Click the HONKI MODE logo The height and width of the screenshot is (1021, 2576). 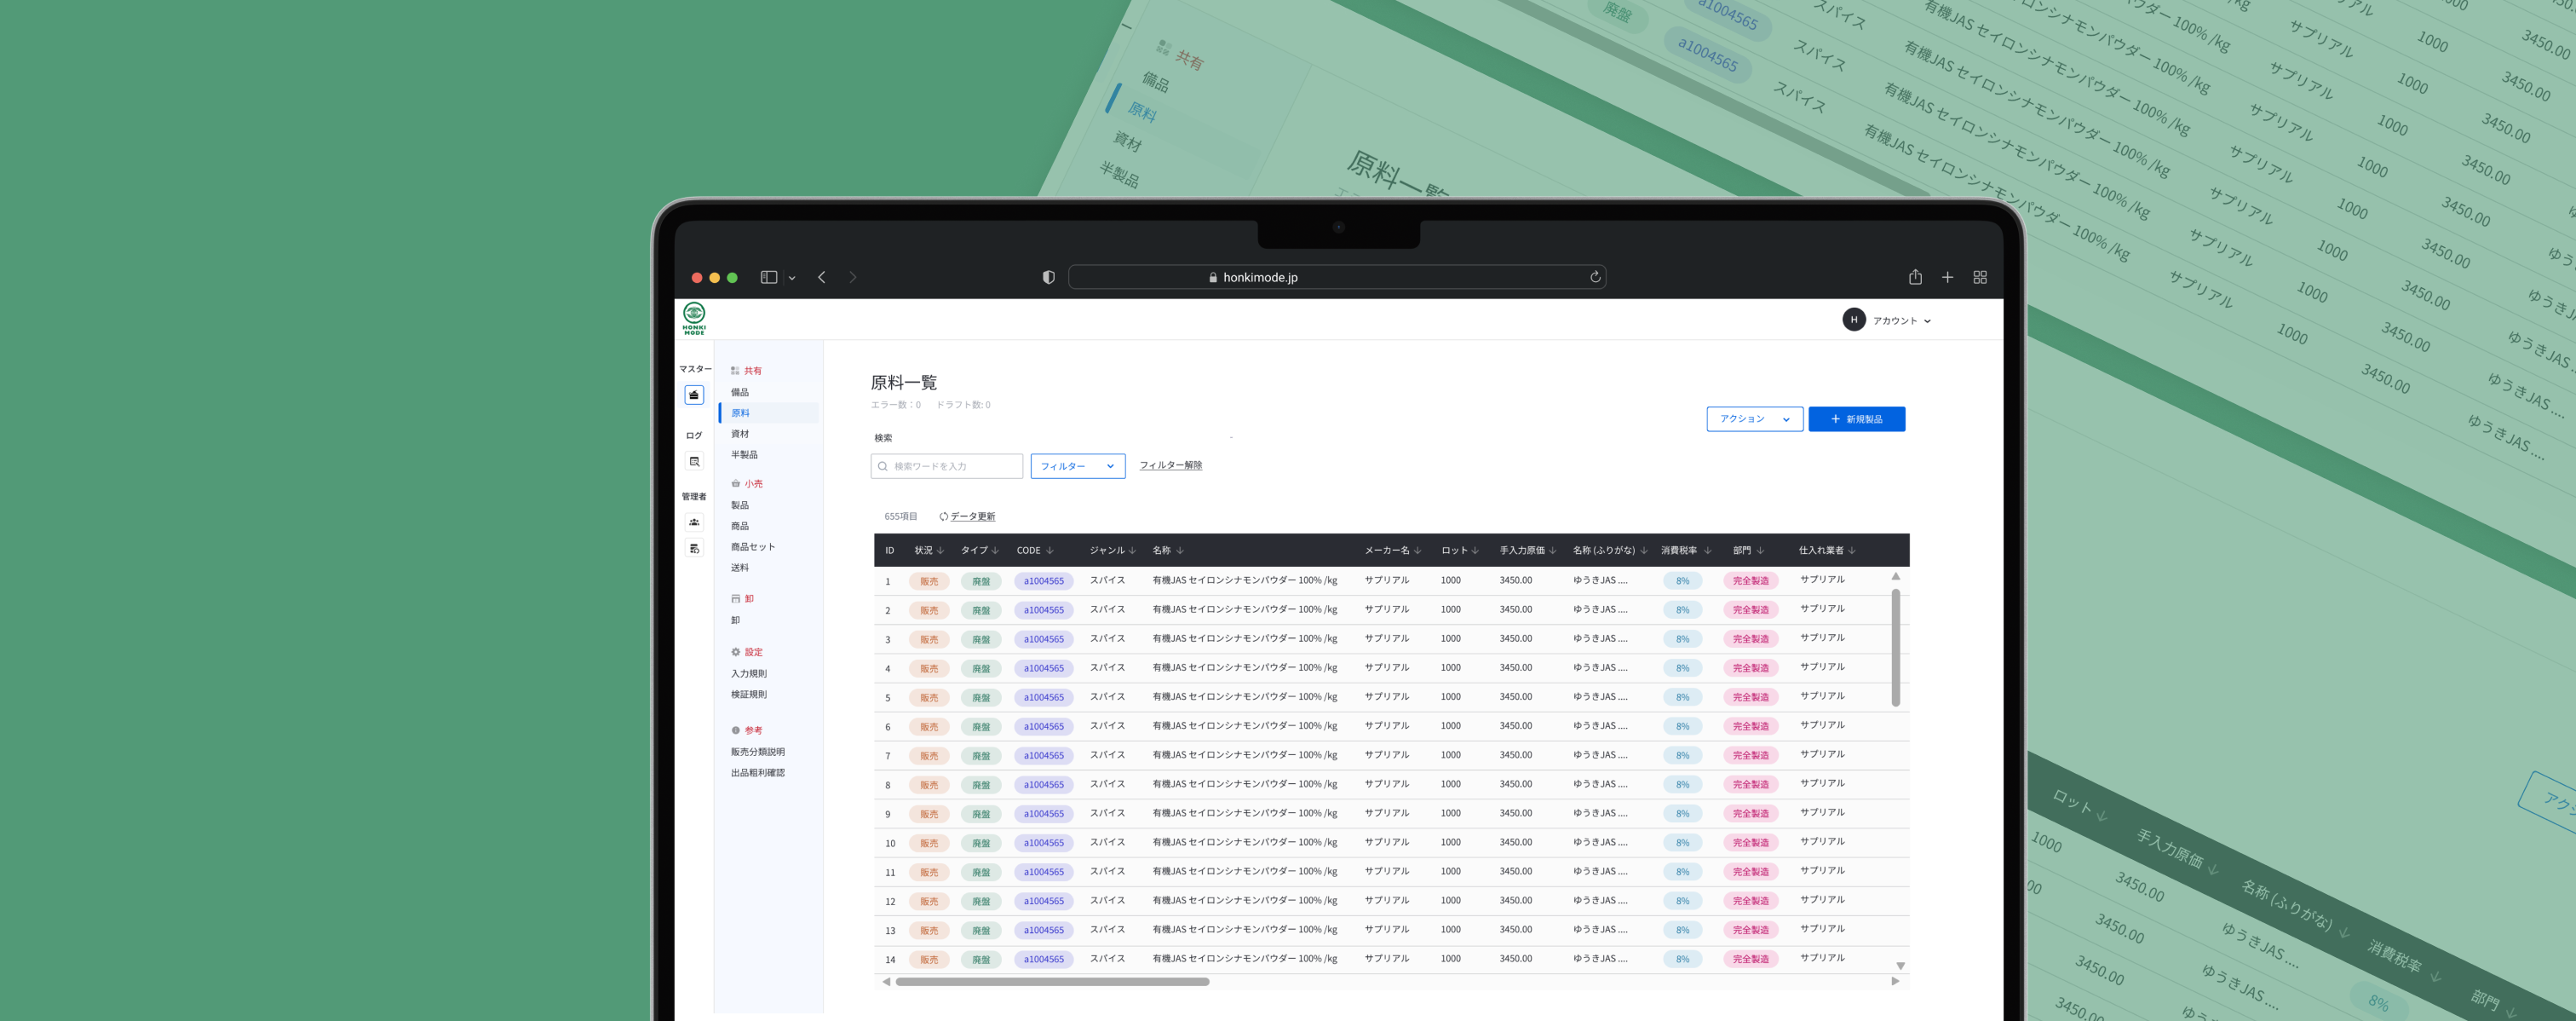coord(694,319)
